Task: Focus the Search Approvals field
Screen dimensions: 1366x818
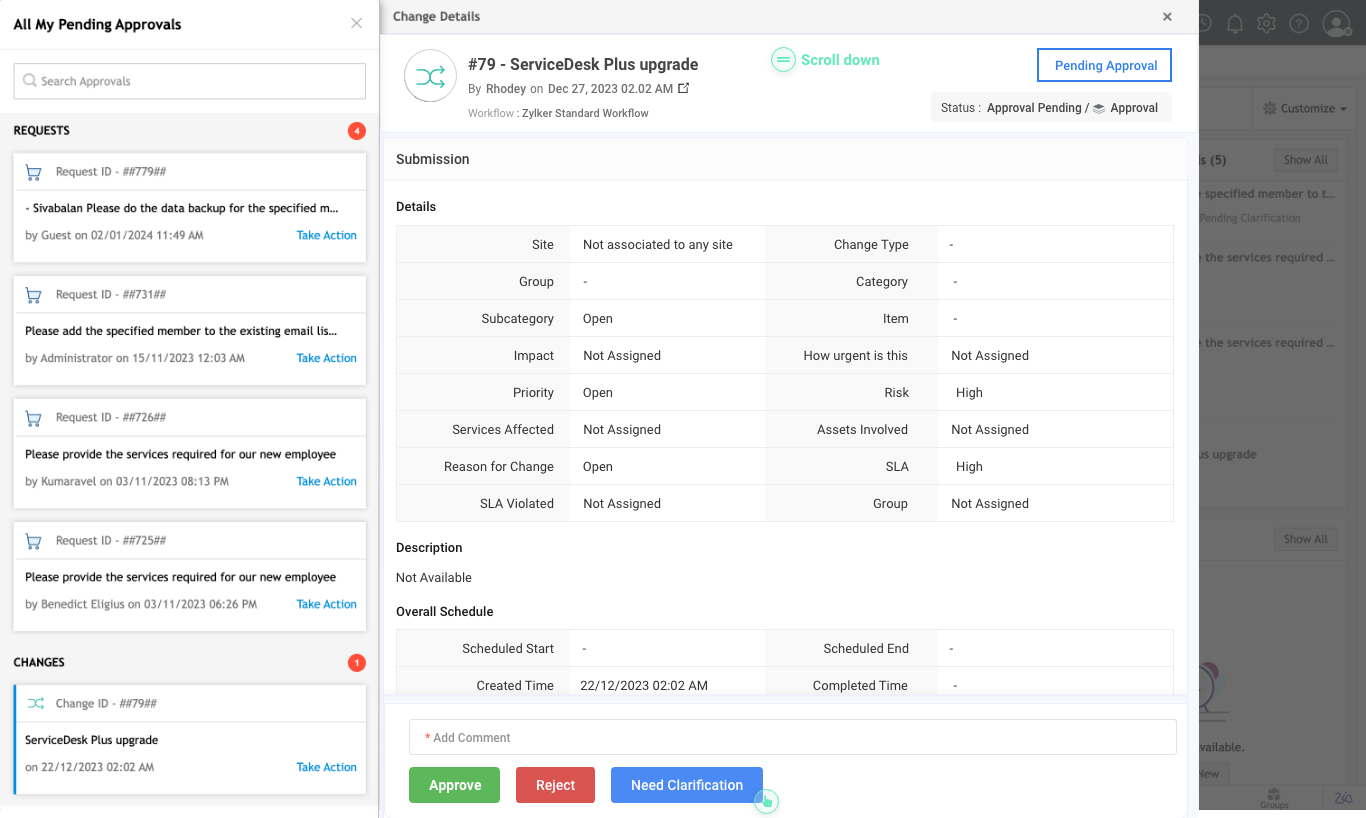Action: 190,81
